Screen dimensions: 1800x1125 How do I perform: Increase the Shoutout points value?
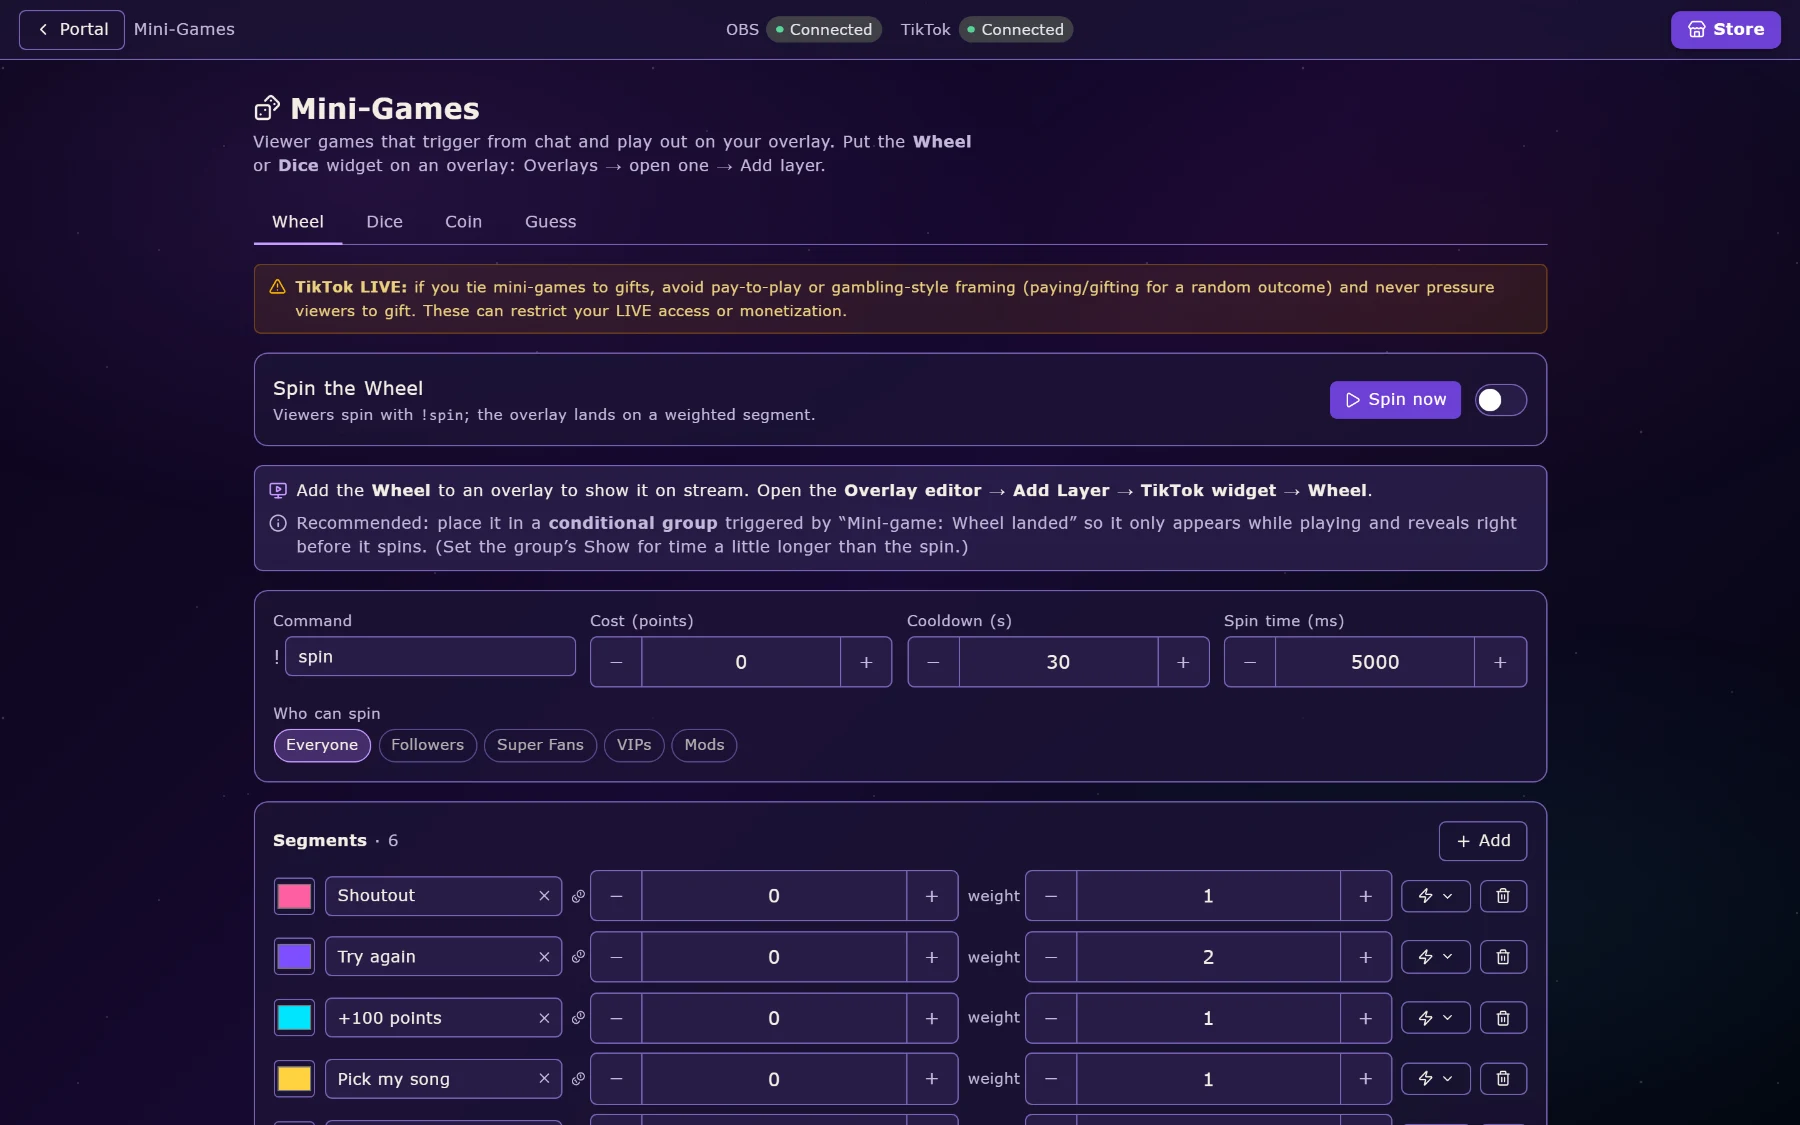coord(931,896)
